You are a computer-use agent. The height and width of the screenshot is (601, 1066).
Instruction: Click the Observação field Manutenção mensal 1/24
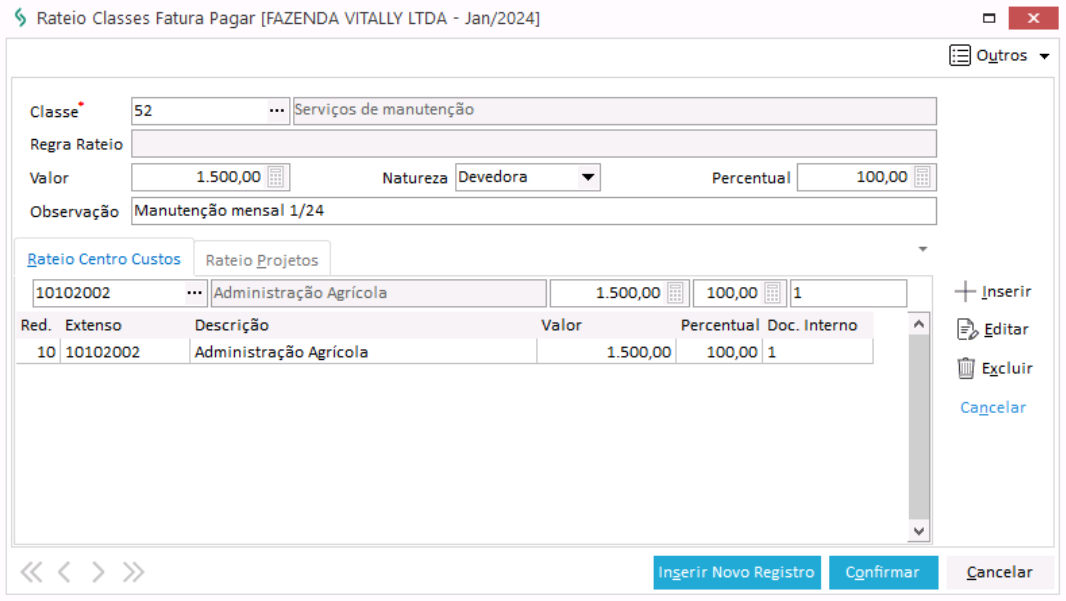(x=534, y=211)
